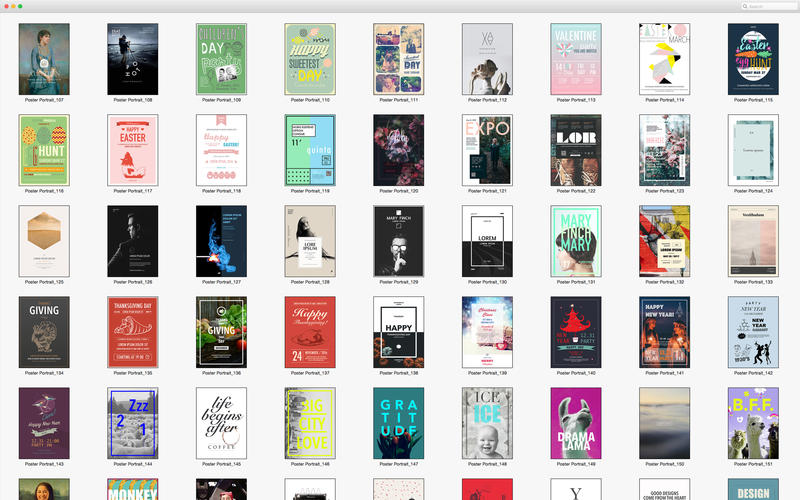Screen dimensions: 800x500
Task: Select the Poster Portrait_107 woman portrait template
Action: pos(44,59)
